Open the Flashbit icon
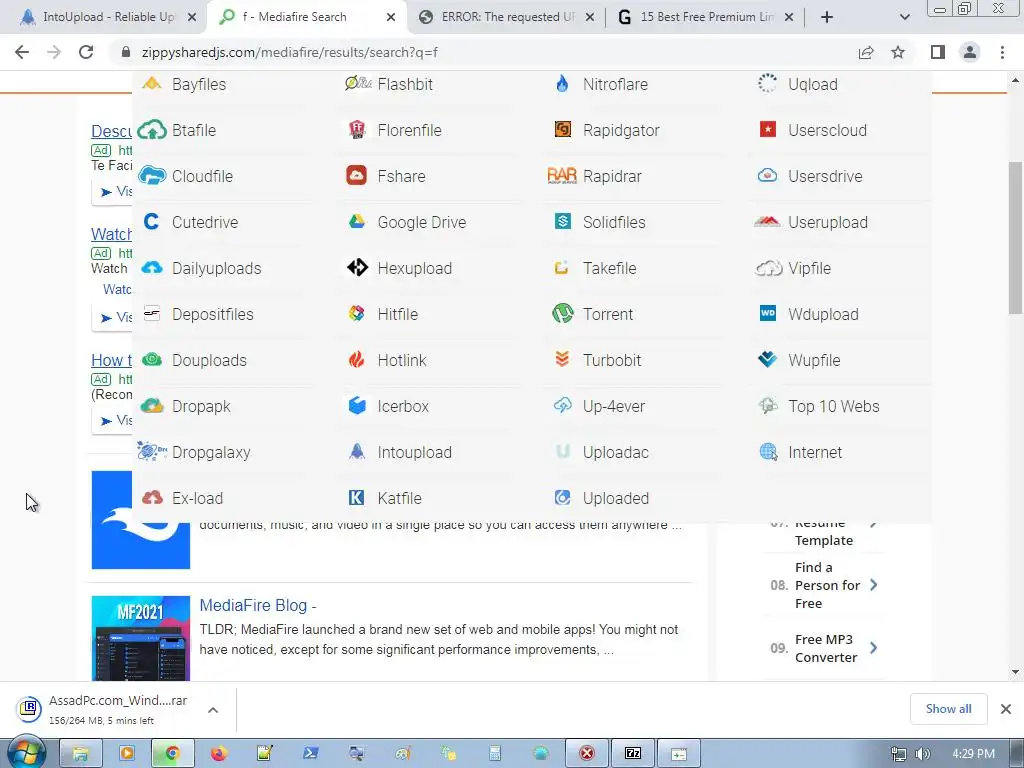The height and width of the screenshot is (768, 1024). point(358,84)
